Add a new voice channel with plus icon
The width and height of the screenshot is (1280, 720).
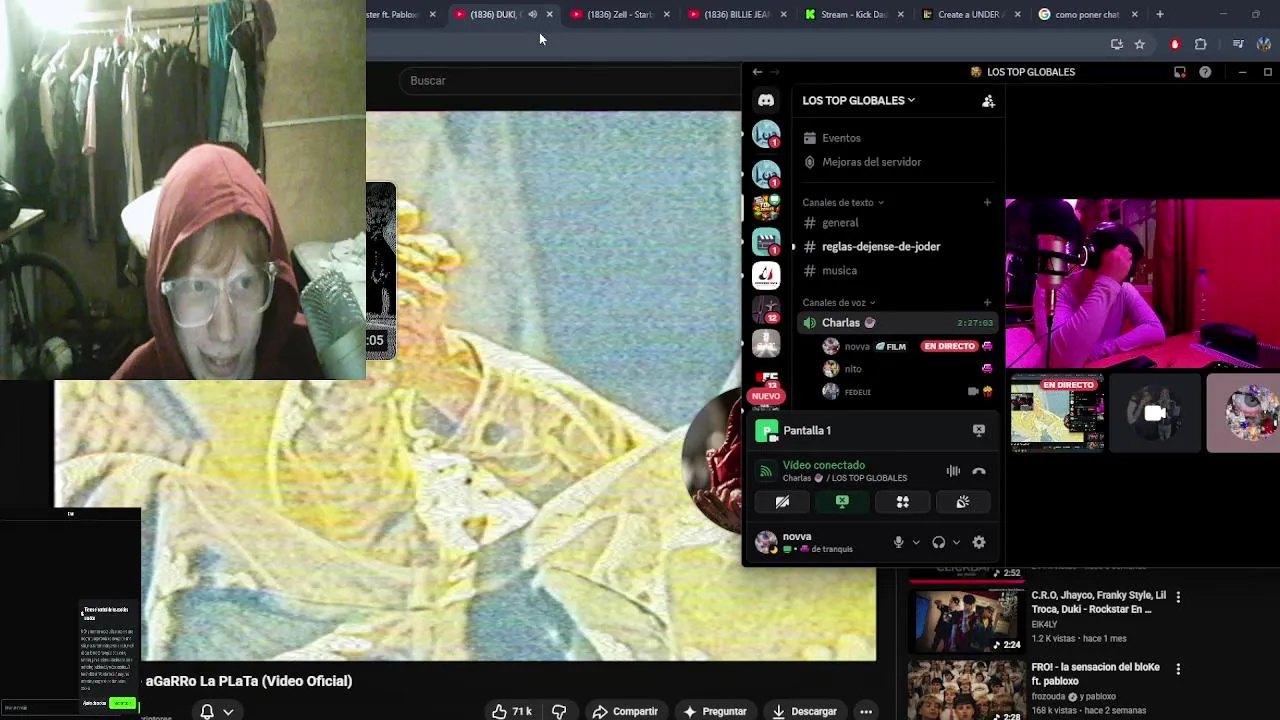[987, 302]
